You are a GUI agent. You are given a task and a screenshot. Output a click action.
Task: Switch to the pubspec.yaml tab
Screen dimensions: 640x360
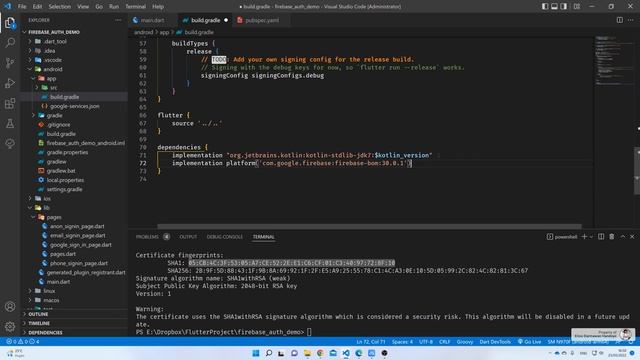pos(262,20)
